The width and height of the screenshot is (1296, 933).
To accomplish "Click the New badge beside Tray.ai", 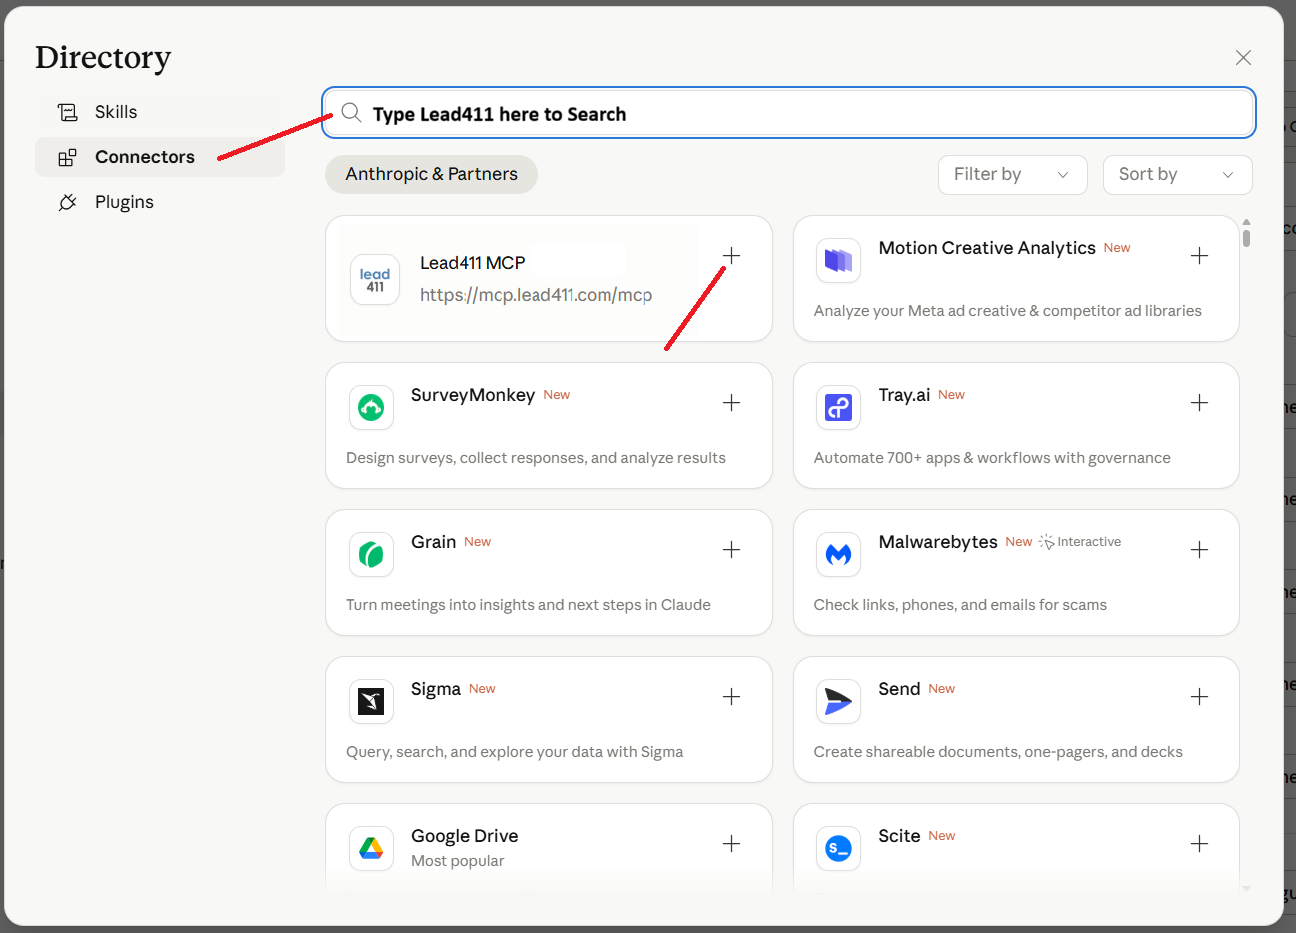I will pyautogui.click(x=951, y=395).
